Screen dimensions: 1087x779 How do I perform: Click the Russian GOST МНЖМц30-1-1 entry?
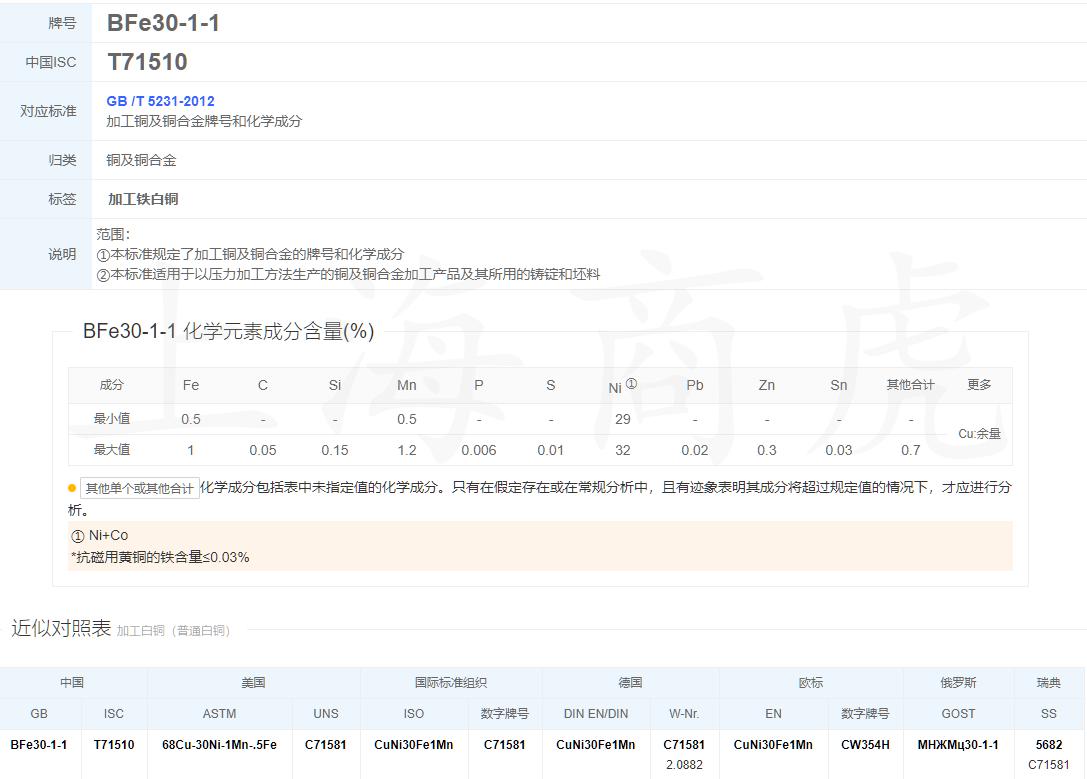click(958, 745)
